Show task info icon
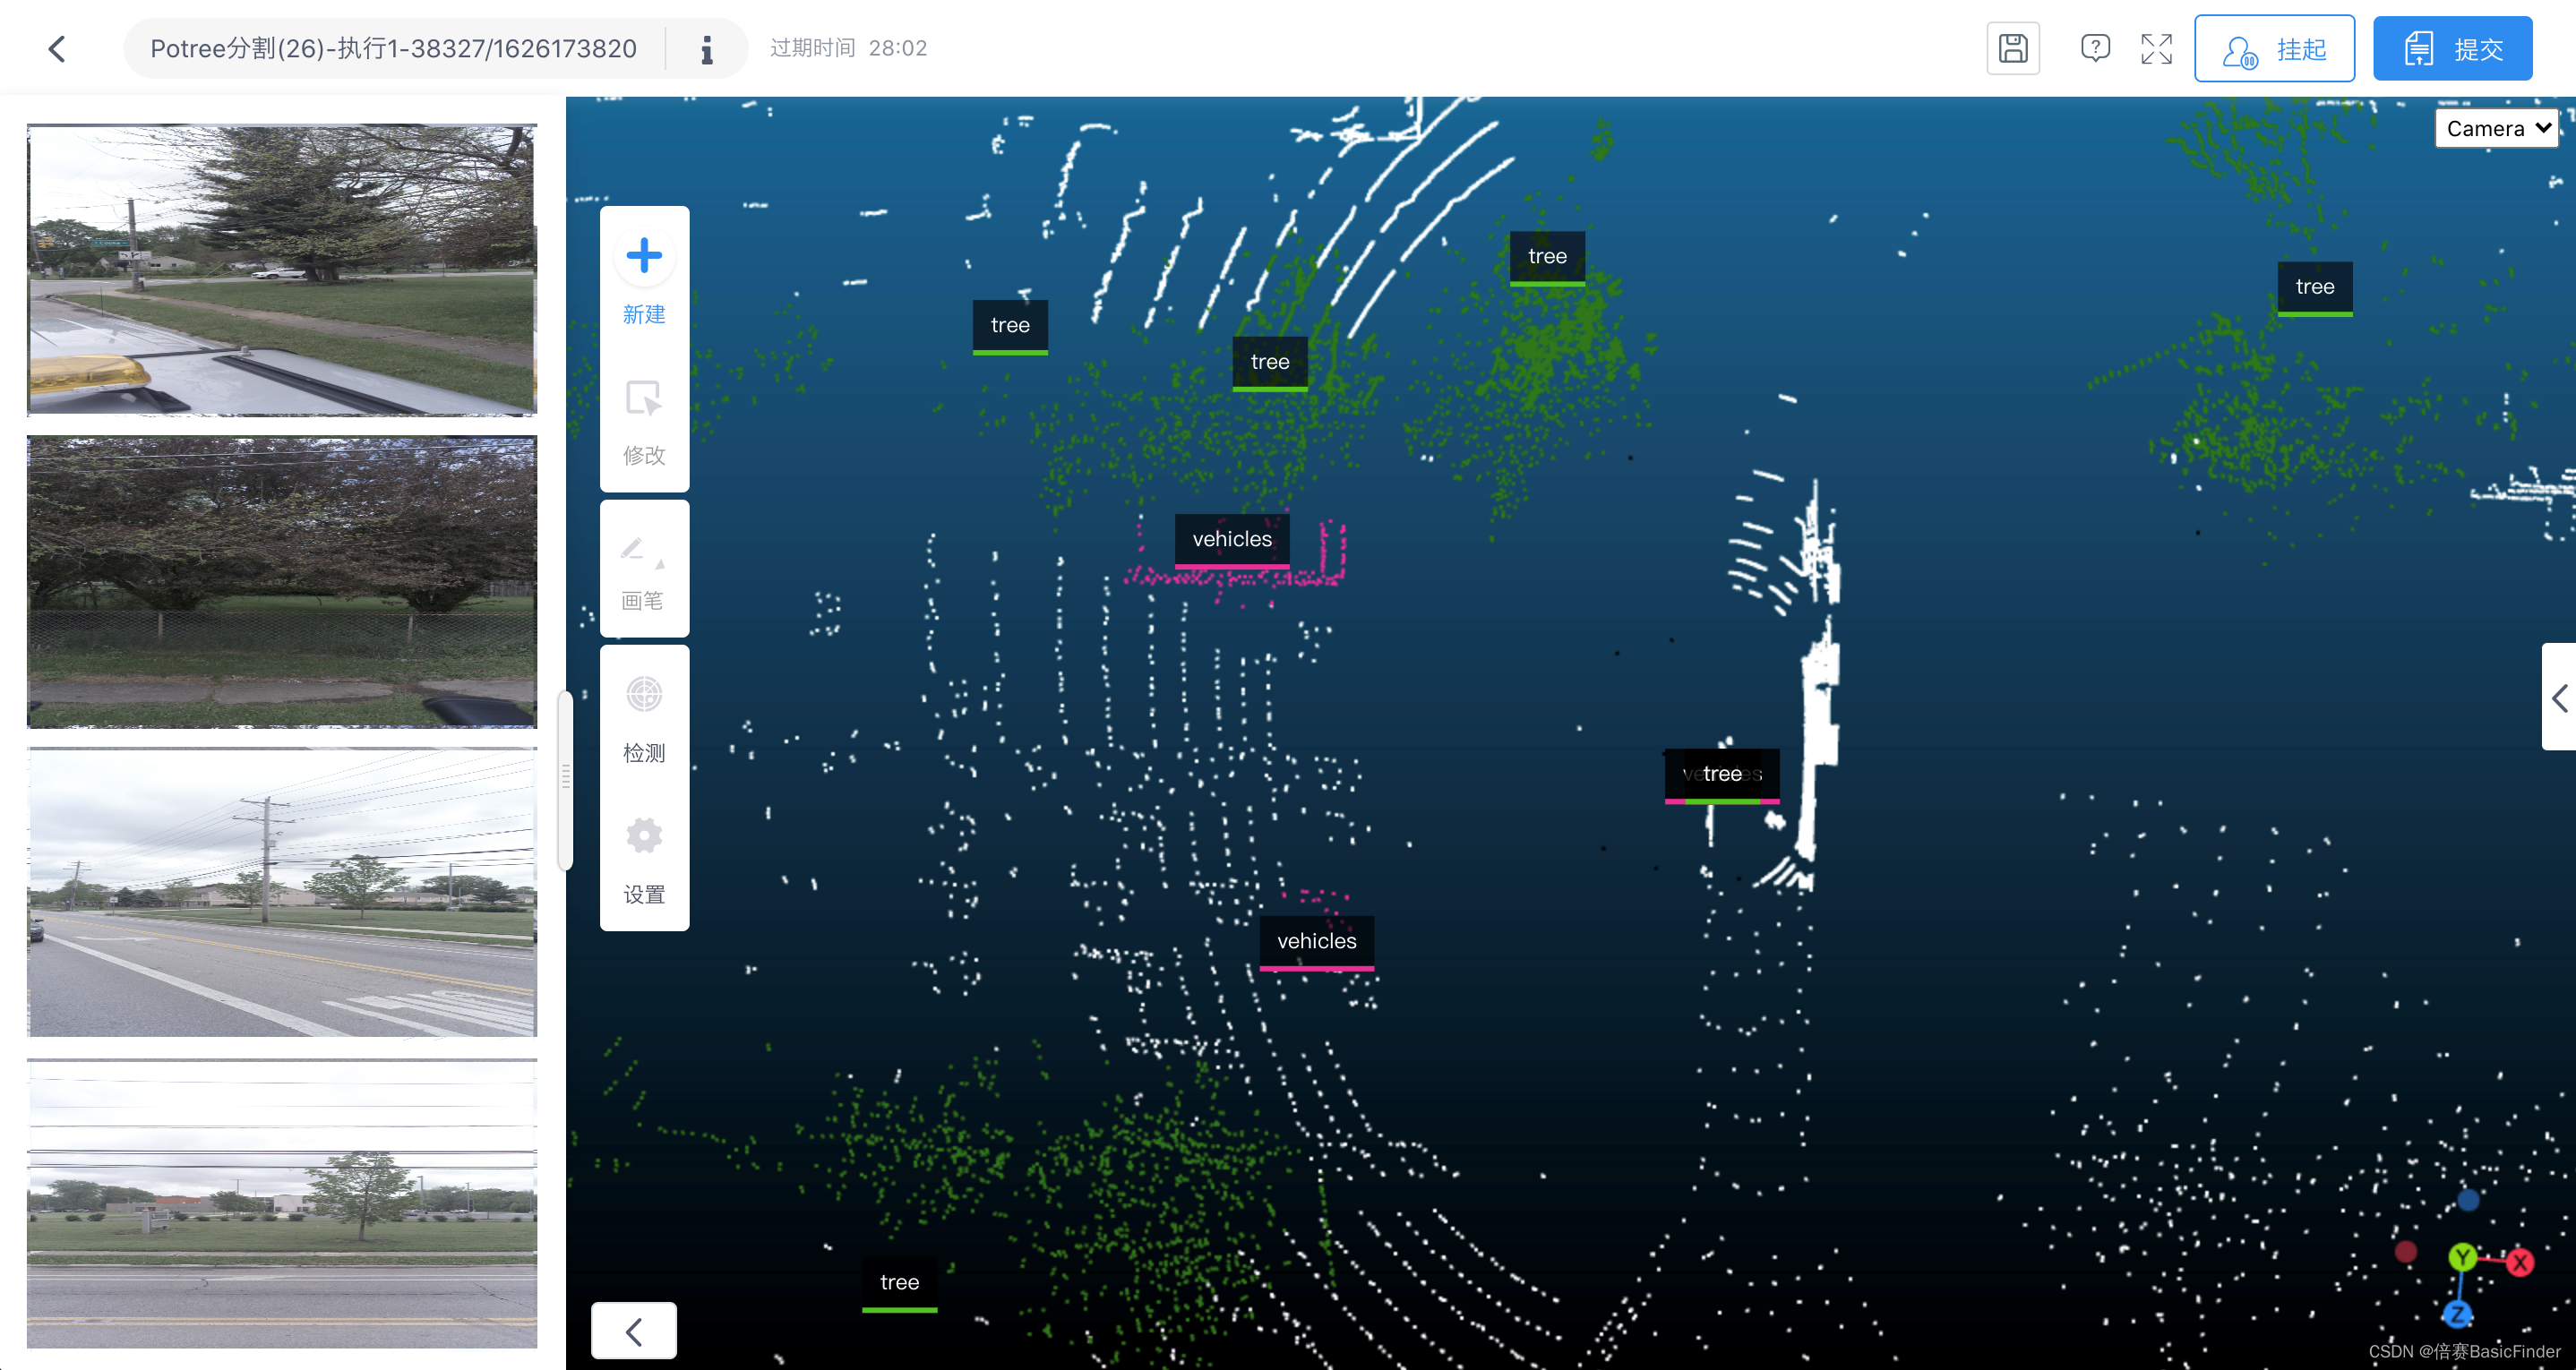 tap(707, 48)
